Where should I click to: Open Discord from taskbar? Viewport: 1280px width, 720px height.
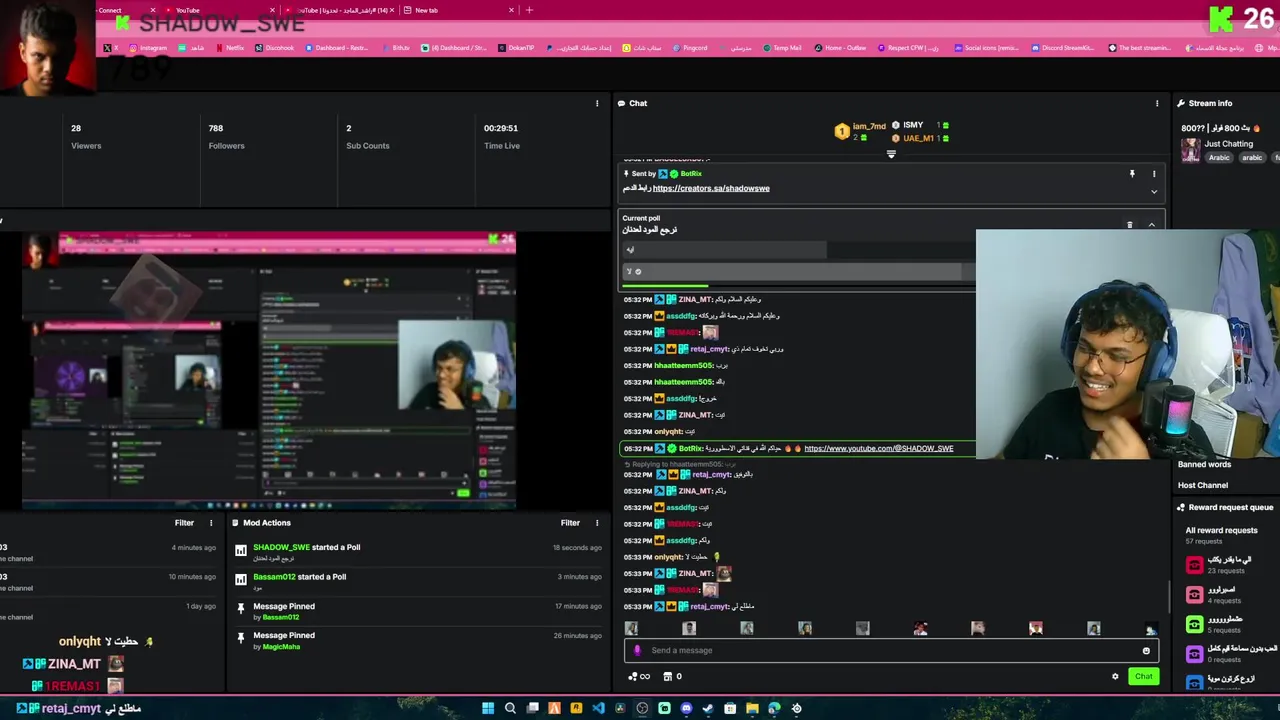686,708
